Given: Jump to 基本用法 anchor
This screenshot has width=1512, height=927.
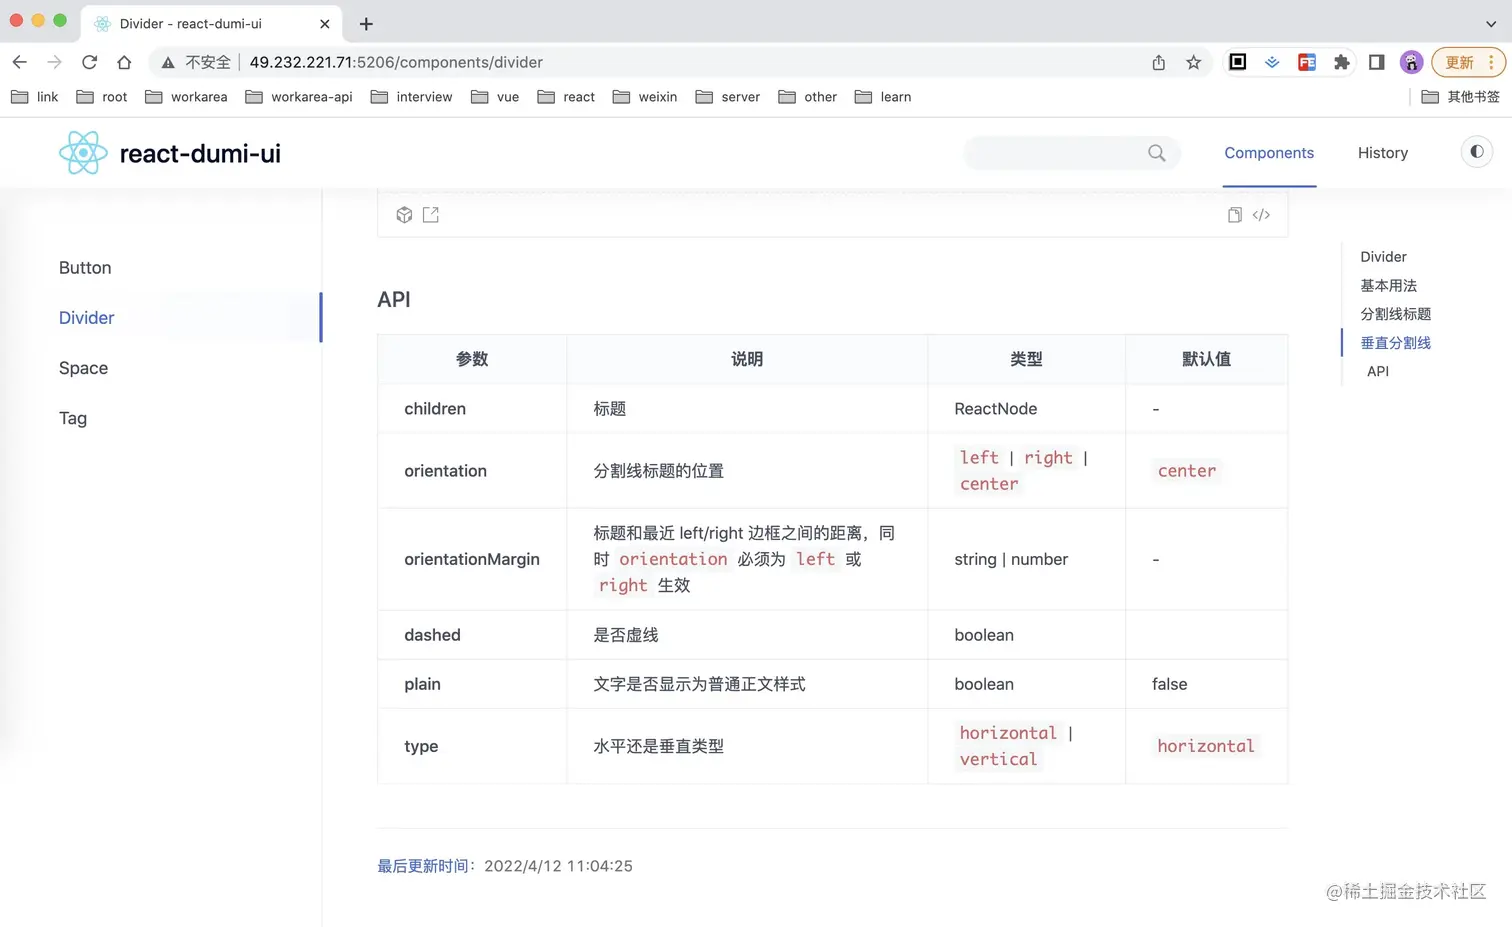Looking at the screenshot, I should (x=1389, y=286).
